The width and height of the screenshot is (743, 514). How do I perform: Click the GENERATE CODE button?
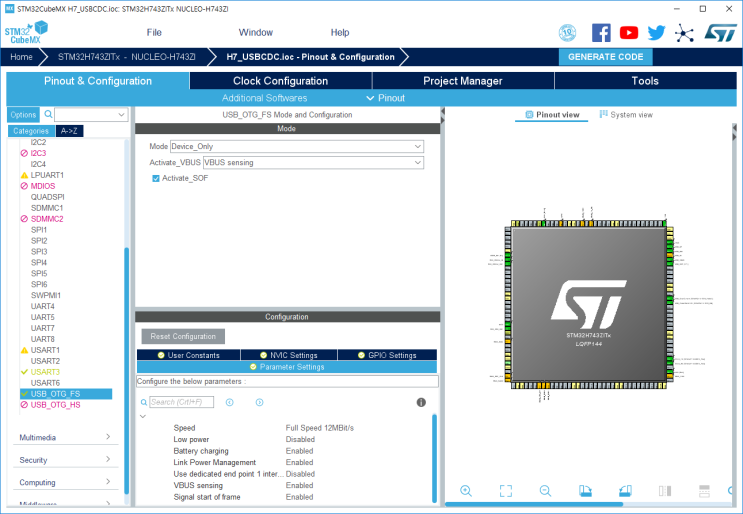click(x=606, y=57)
